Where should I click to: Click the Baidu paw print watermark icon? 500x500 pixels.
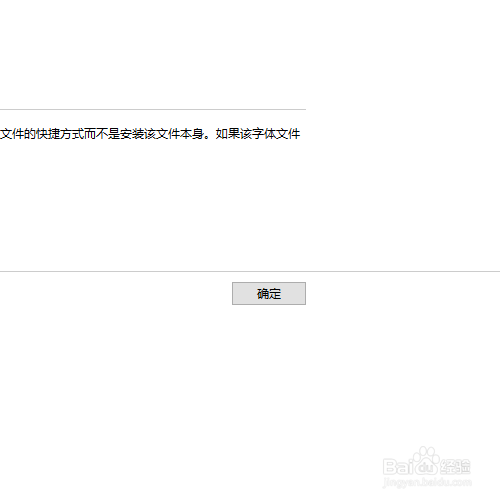(x=425, y=462)
